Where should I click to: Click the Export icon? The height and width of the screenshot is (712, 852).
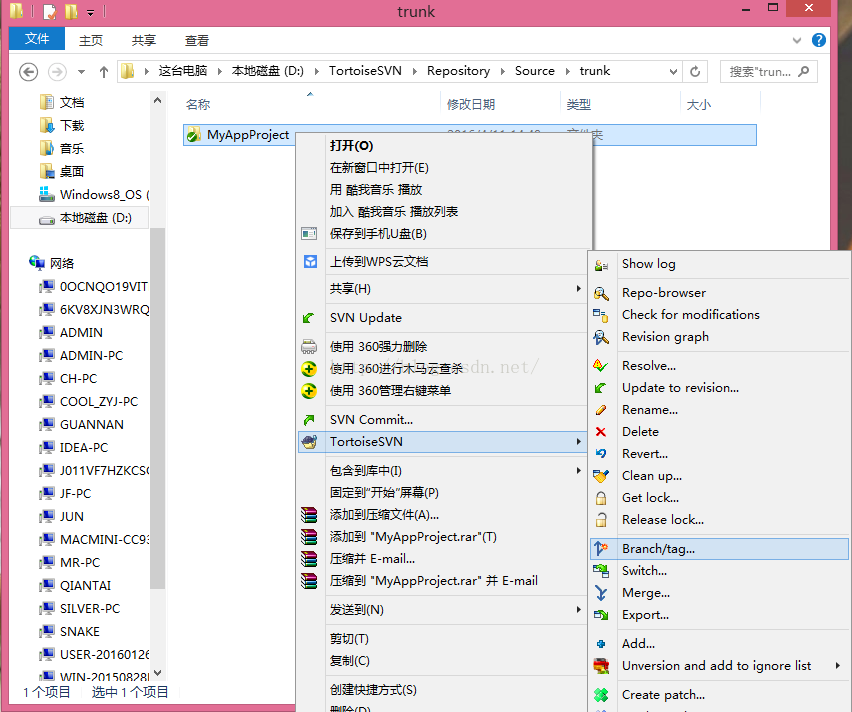pos(601,615)
